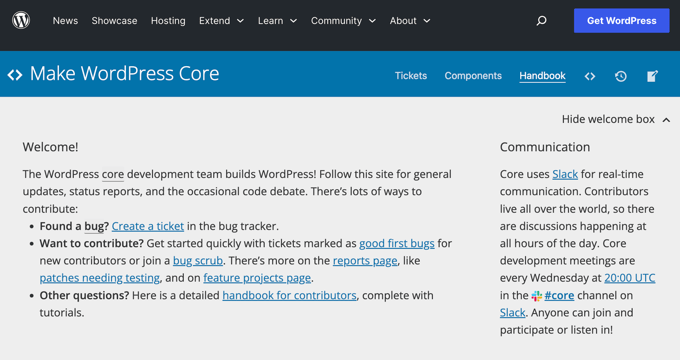680x360 pixels.
Task: Open the Handbook tab
Action: click(x=543, y=76)
